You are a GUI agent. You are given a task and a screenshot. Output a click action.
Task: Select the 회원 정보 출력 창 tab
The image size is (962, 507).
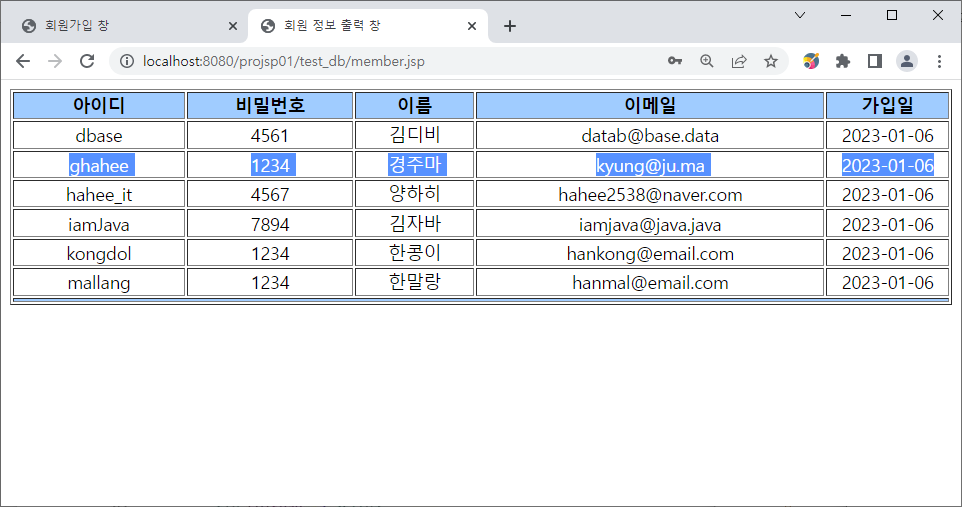(368, 26)
